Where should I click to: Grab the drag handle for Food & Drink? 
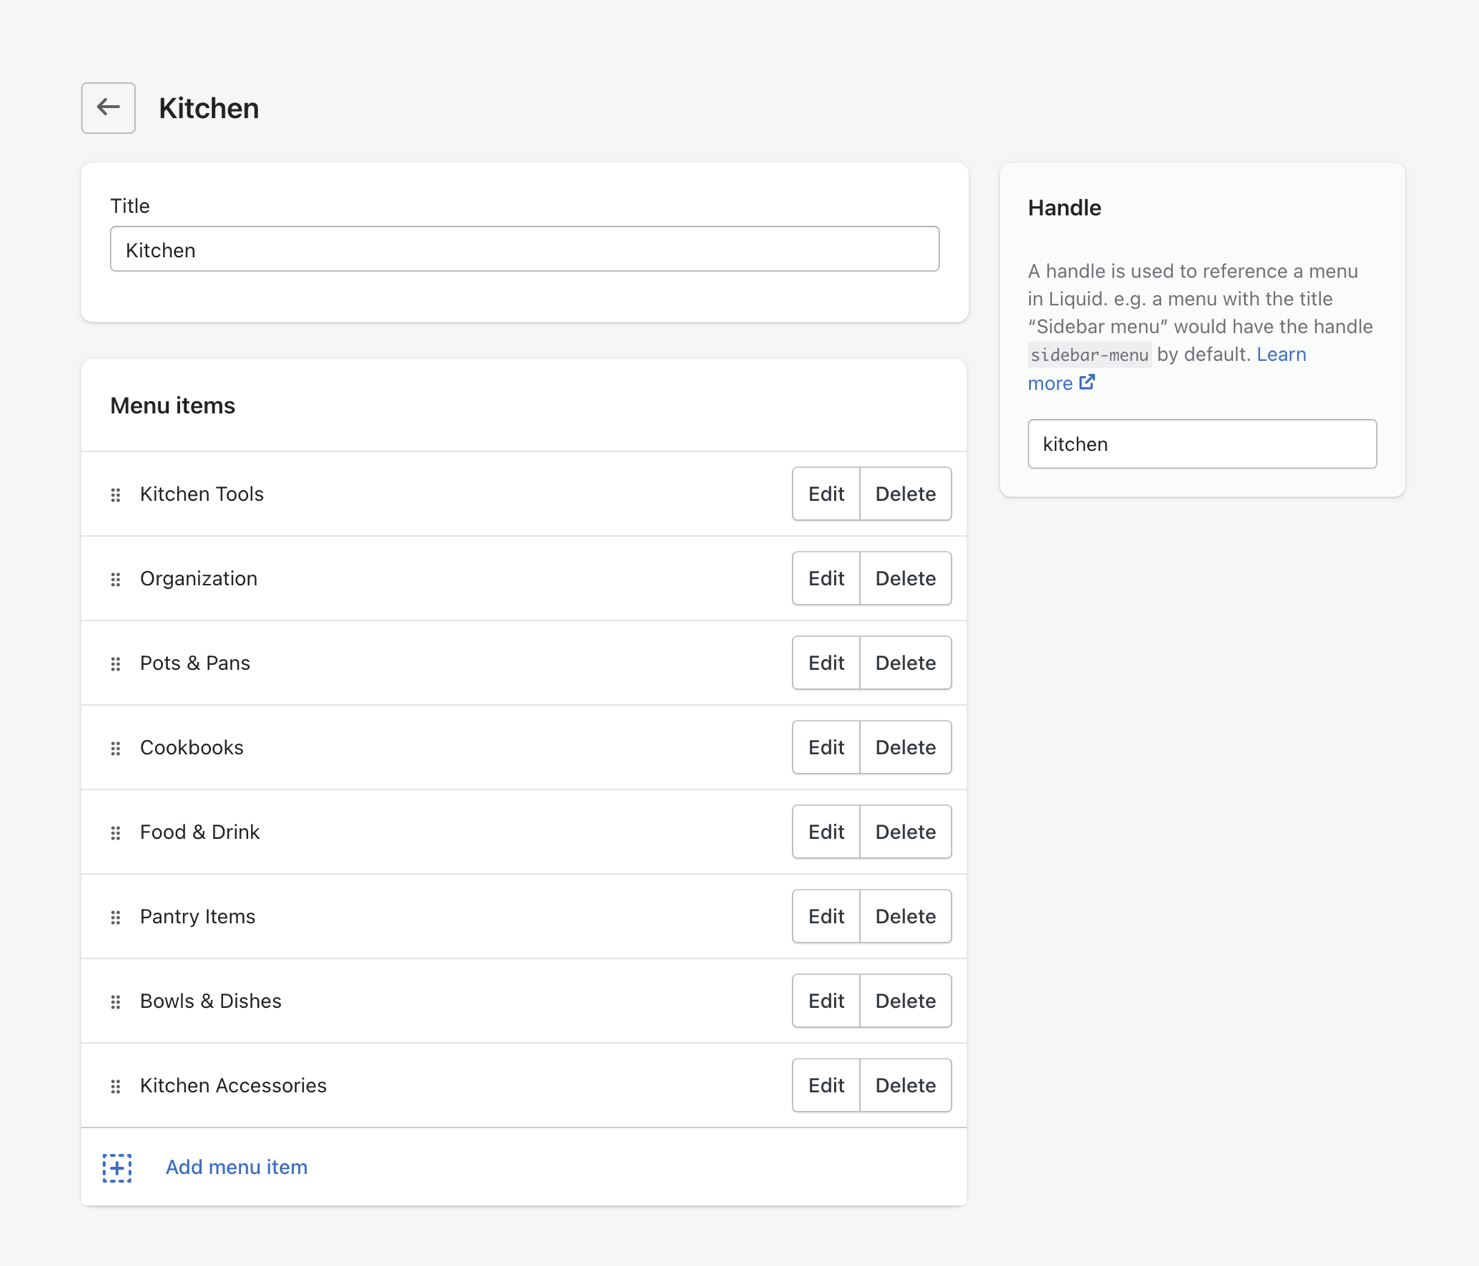tap(116, 833)
